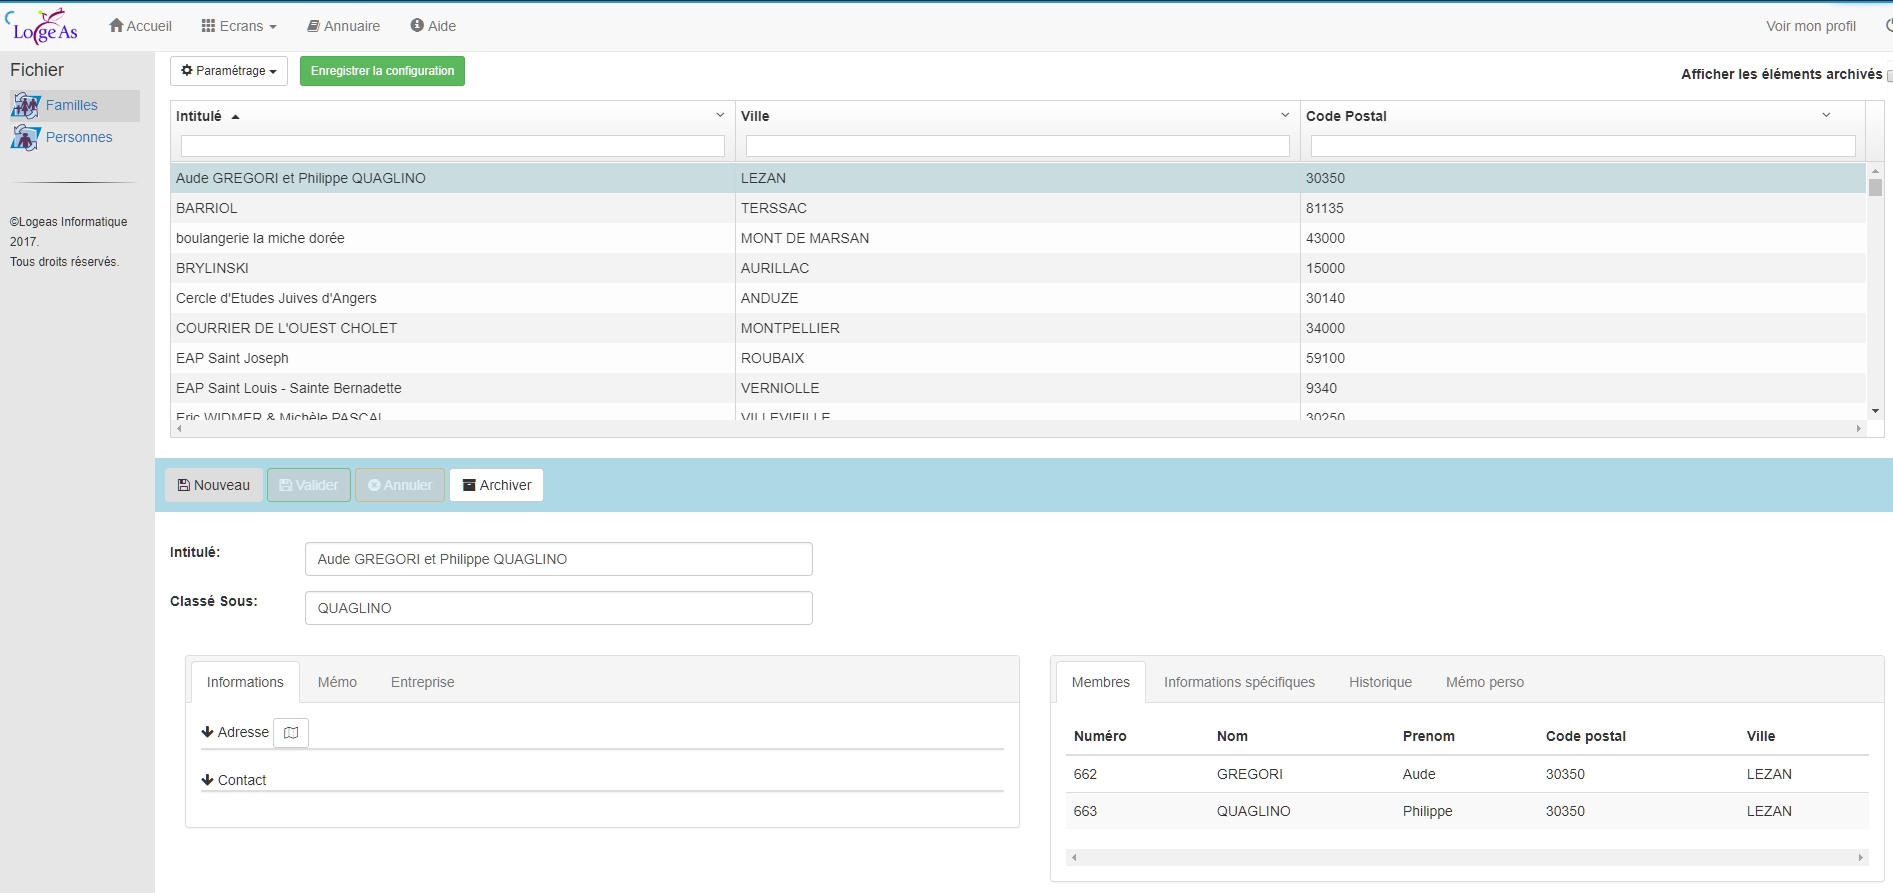Select member row 663 QUAGLINO

[x=1467, y=811]
